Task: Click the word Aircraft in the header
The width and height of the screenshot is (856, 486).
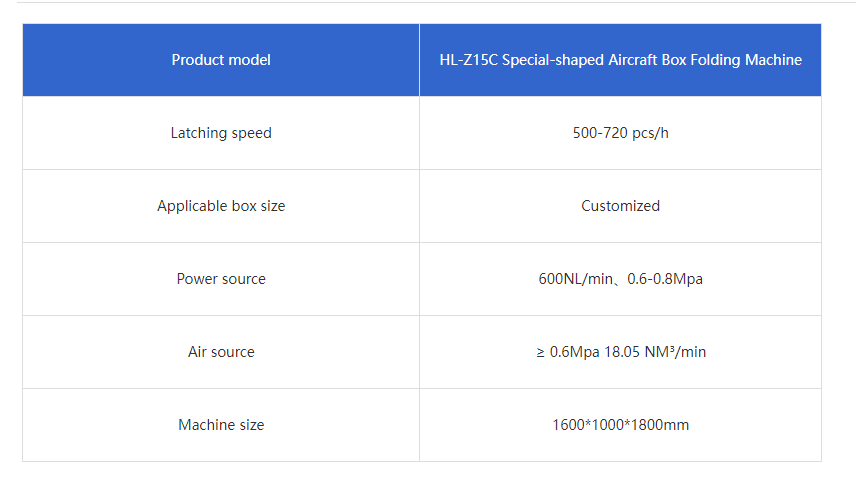Action: (636, 60)
